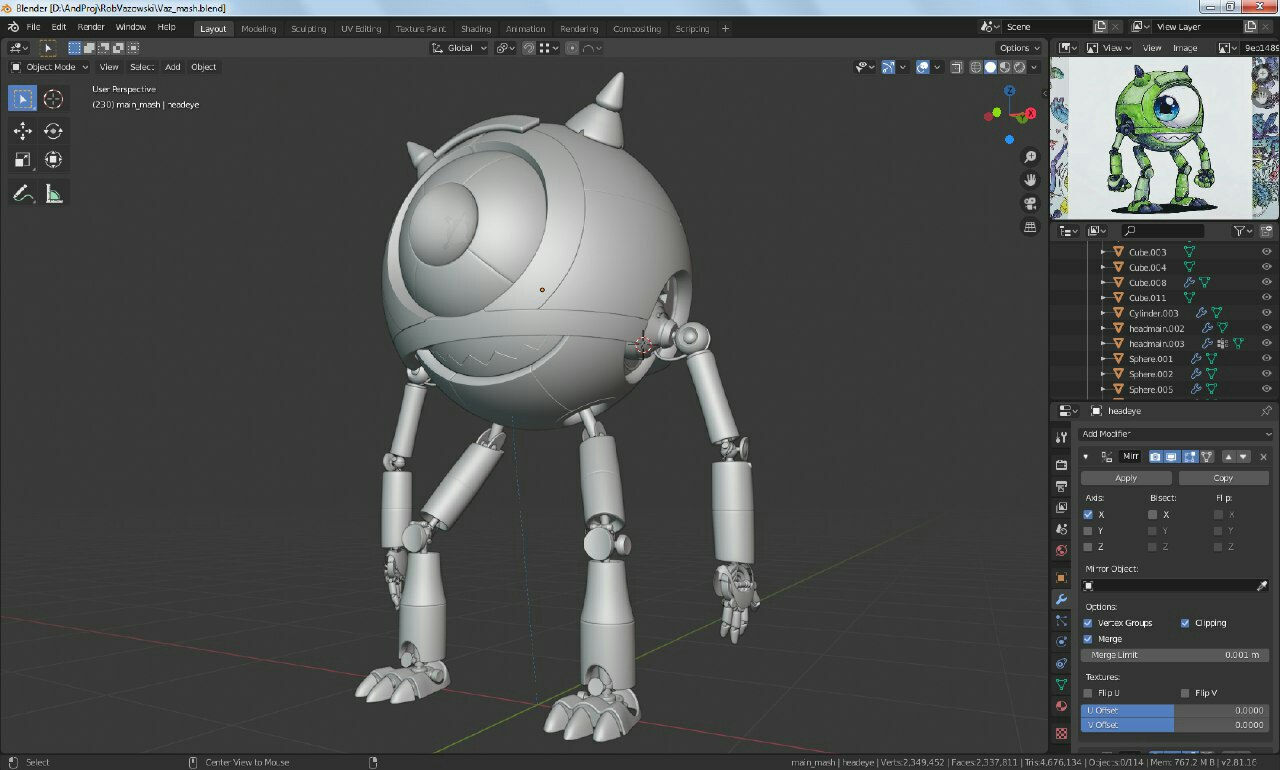Hide Cube.003 in the outliner
Image resolution: width=1280 pixels, height=770 pixels.
(x=1266, y=252)
